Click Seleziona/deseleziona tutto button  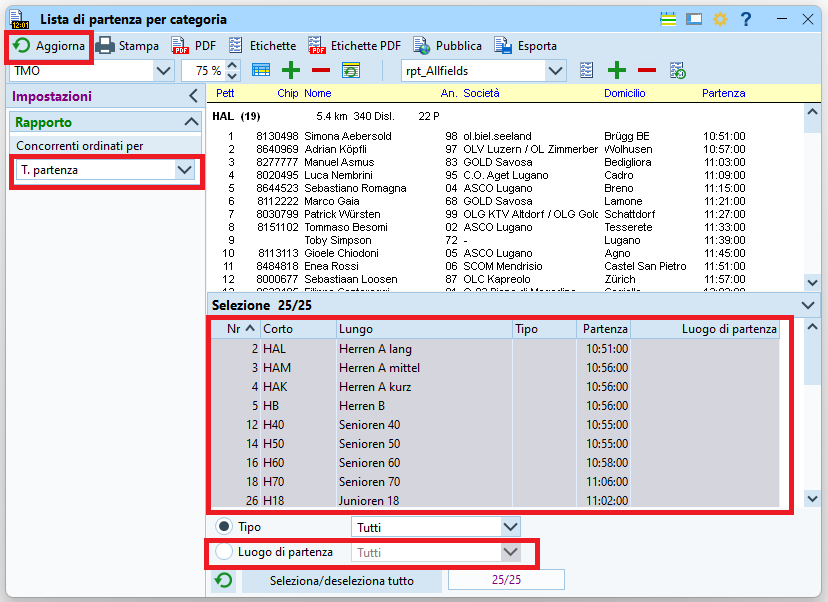point(342,581)
